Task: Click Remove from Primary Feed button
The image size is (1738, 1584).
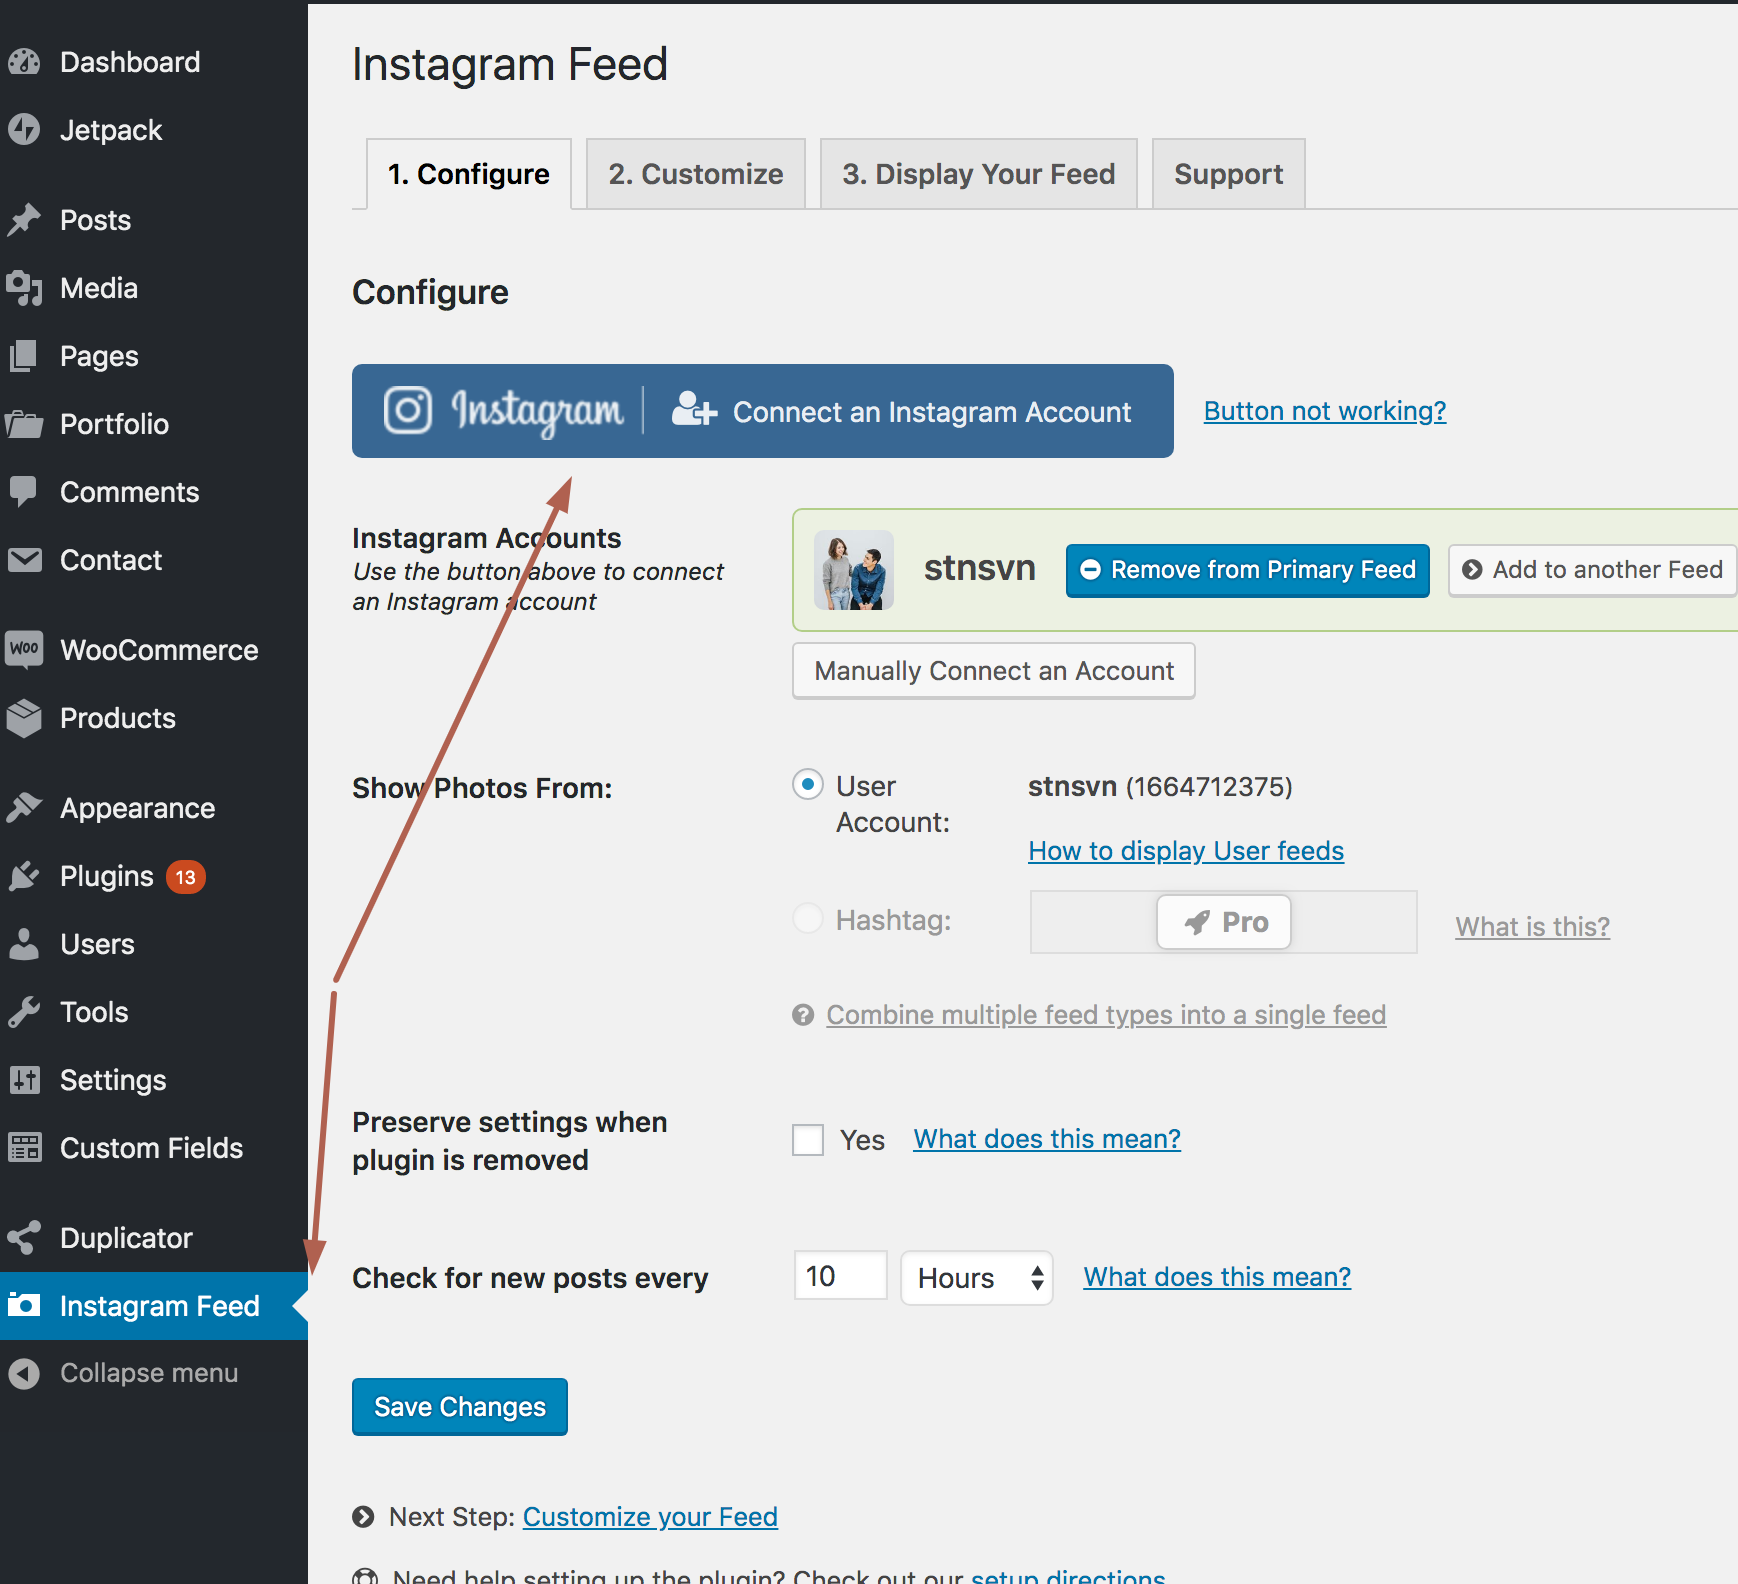Action: click(1248, 570)
